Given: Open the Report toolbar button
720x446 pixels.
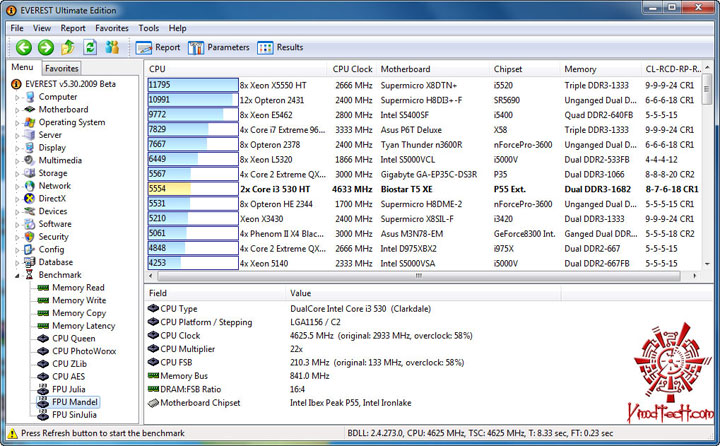Looking at the screenshot, I should click(x=158, y=47).
